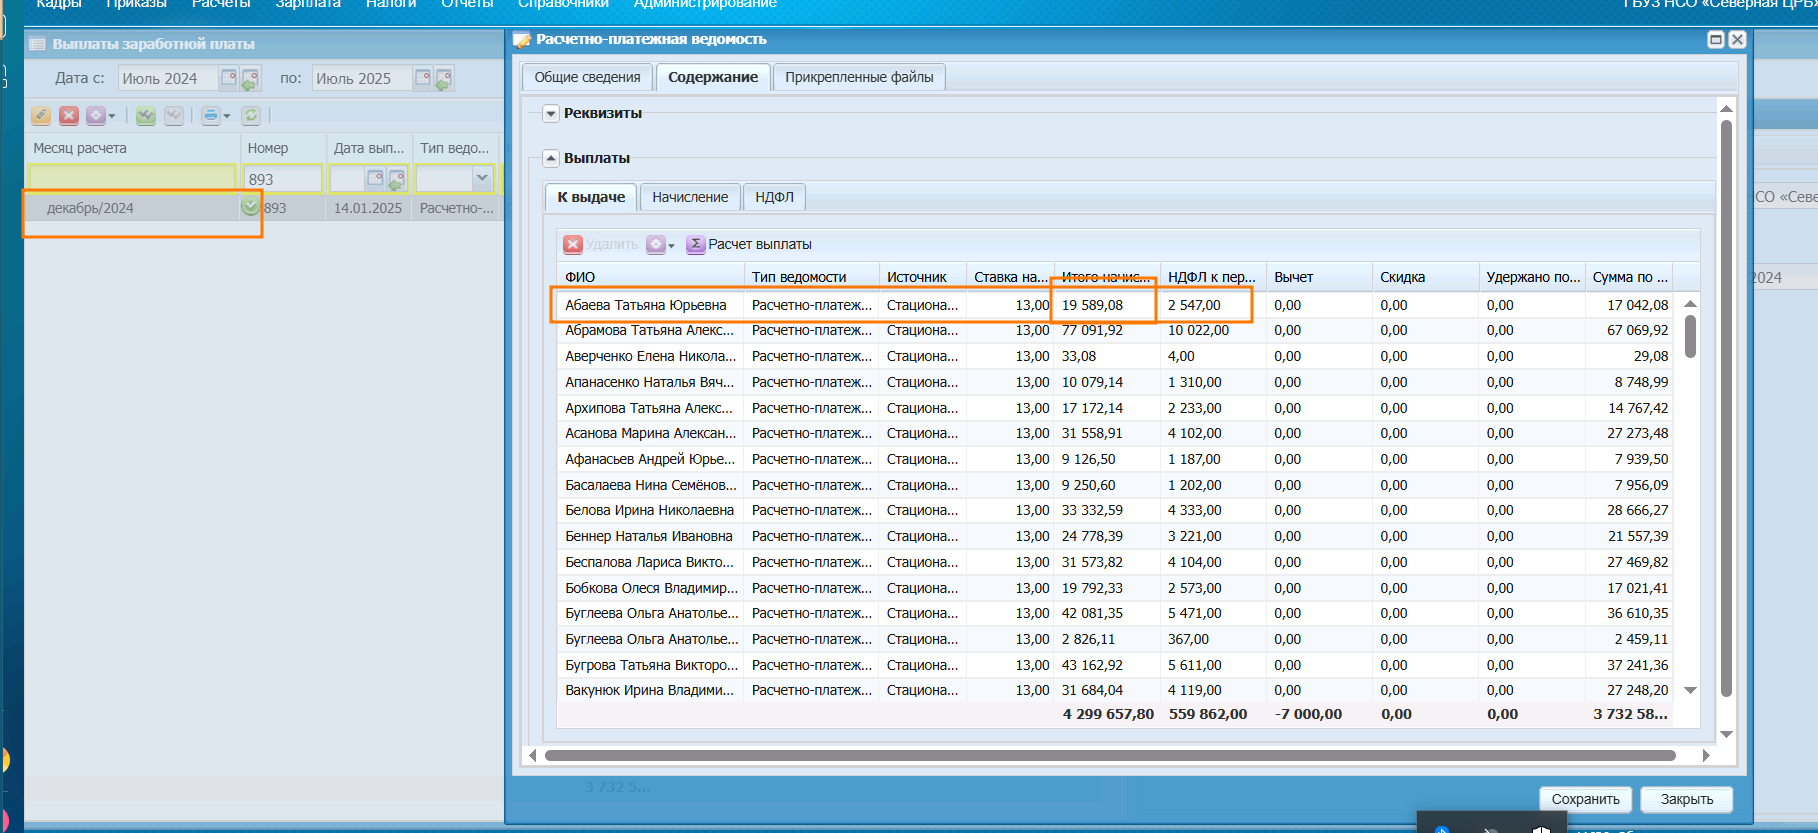The image size is (1818, 833).
Task: Click the value '77 091,92' in Абрамова row
Action: [1092, 330]
